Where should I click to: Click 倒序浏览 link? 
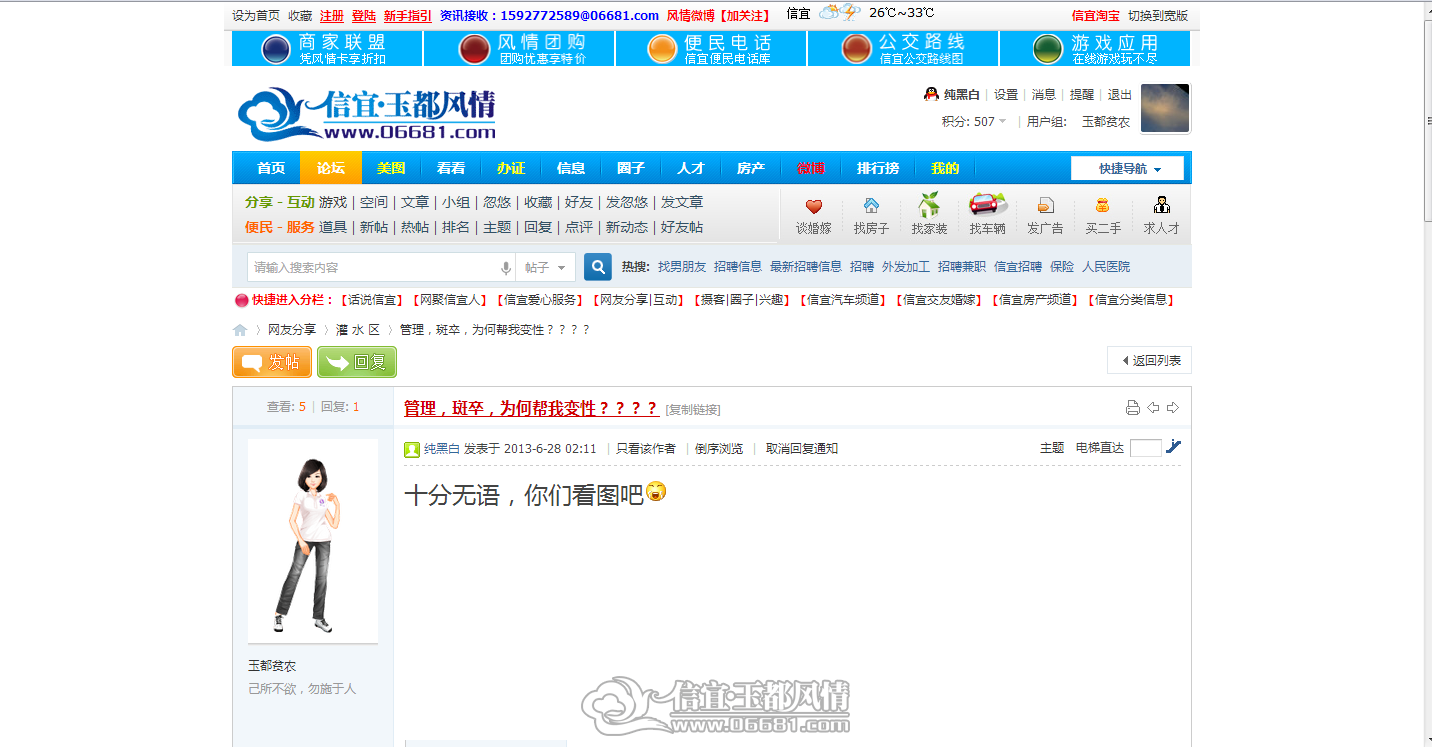719,449
